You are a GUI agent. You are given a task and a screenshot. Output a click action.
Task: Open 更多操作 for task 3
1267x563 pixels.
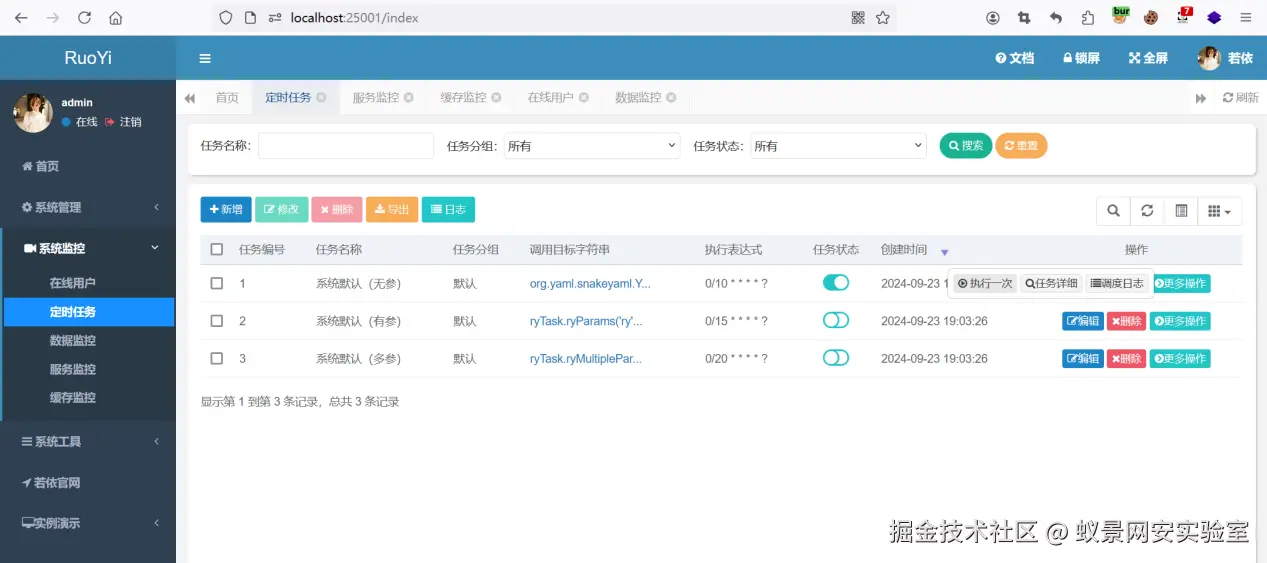[x=1180, y=359]
